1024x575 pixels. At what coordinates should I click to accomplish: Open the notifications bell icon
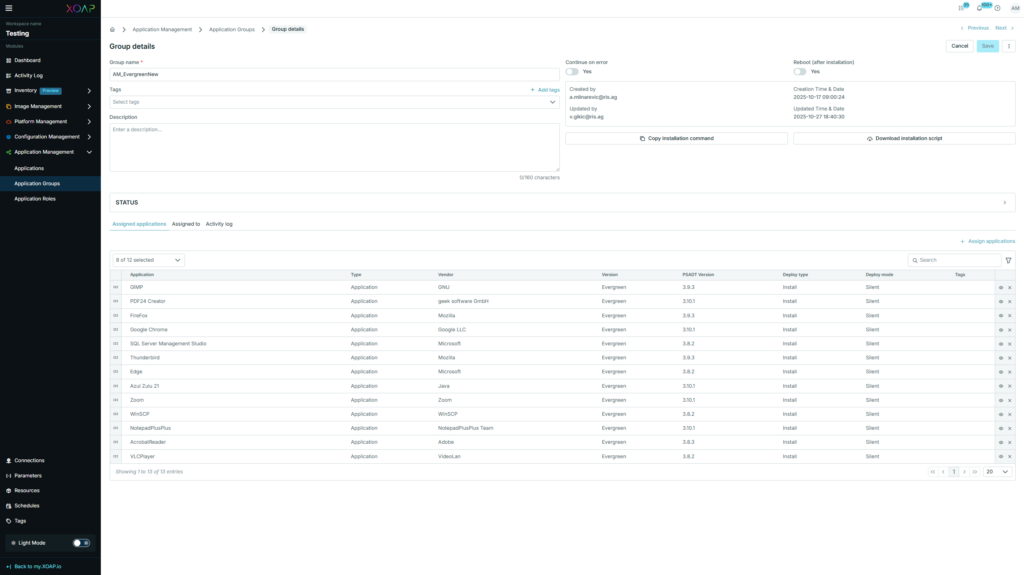pos(980,8)
